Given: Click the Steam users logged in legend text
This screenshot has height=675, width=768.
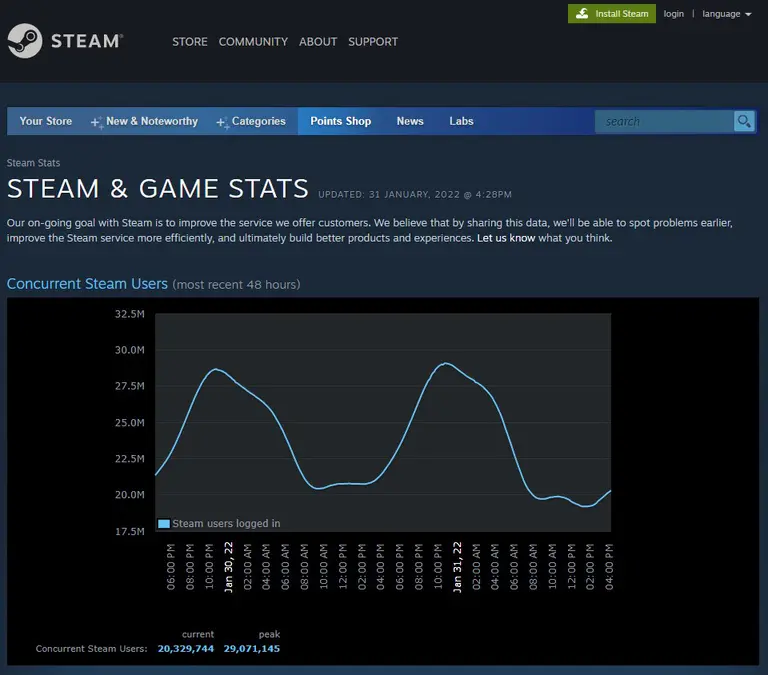Looking at the screenshot, I should [226, 524].
